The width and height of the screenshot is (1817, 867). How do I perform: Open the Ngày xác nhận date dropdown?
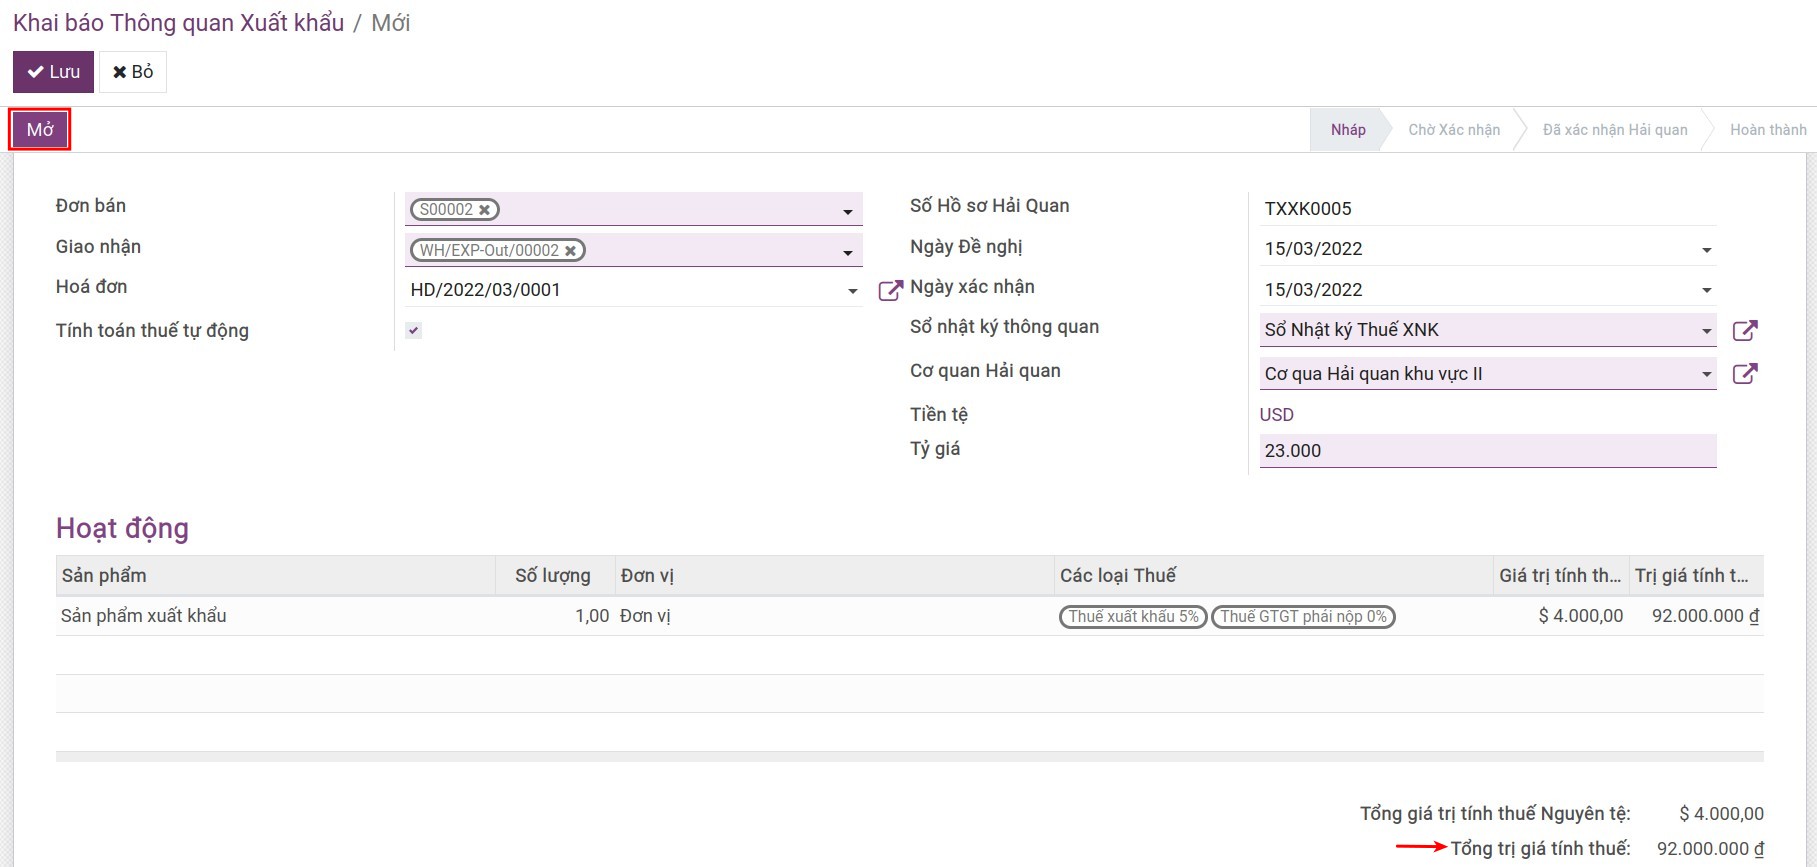coord(1706,290)
